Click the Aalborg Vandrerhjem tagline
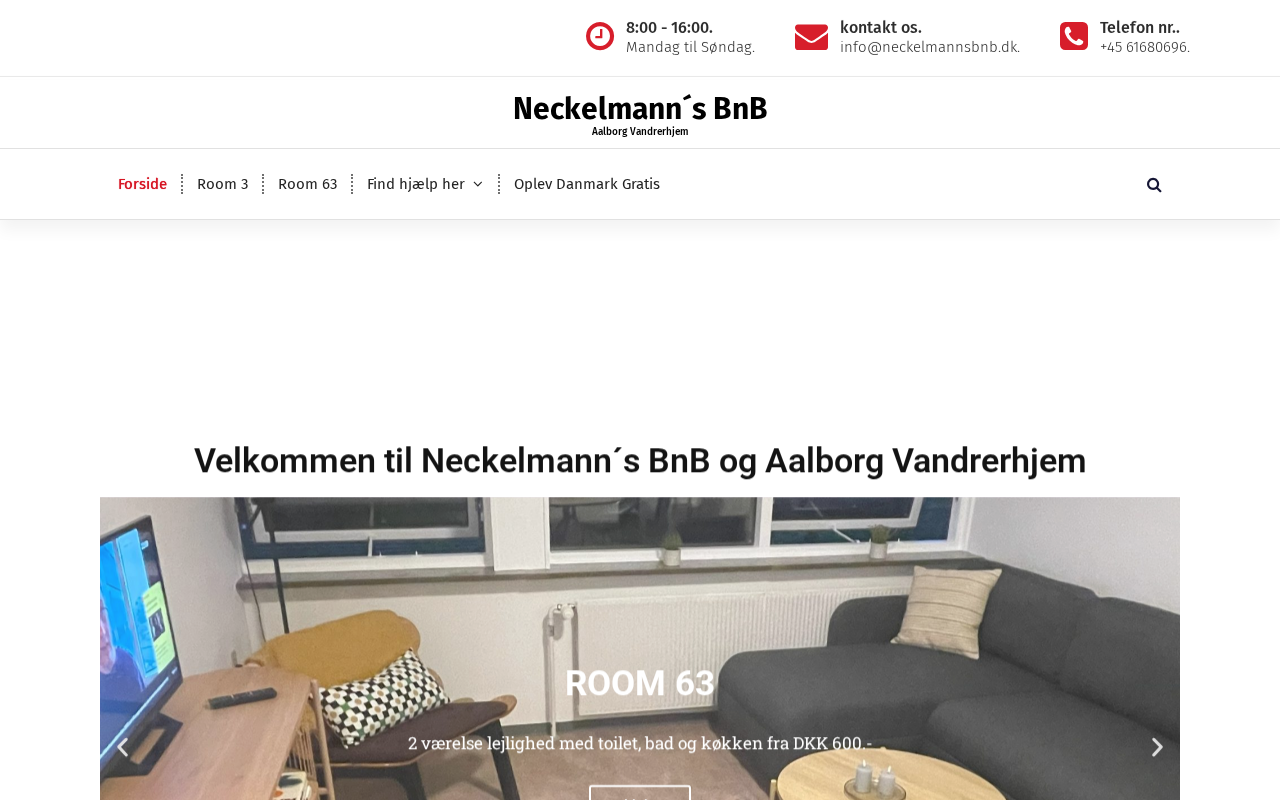The width and height of the screenshot is (1280, 800). click(640, 132)
